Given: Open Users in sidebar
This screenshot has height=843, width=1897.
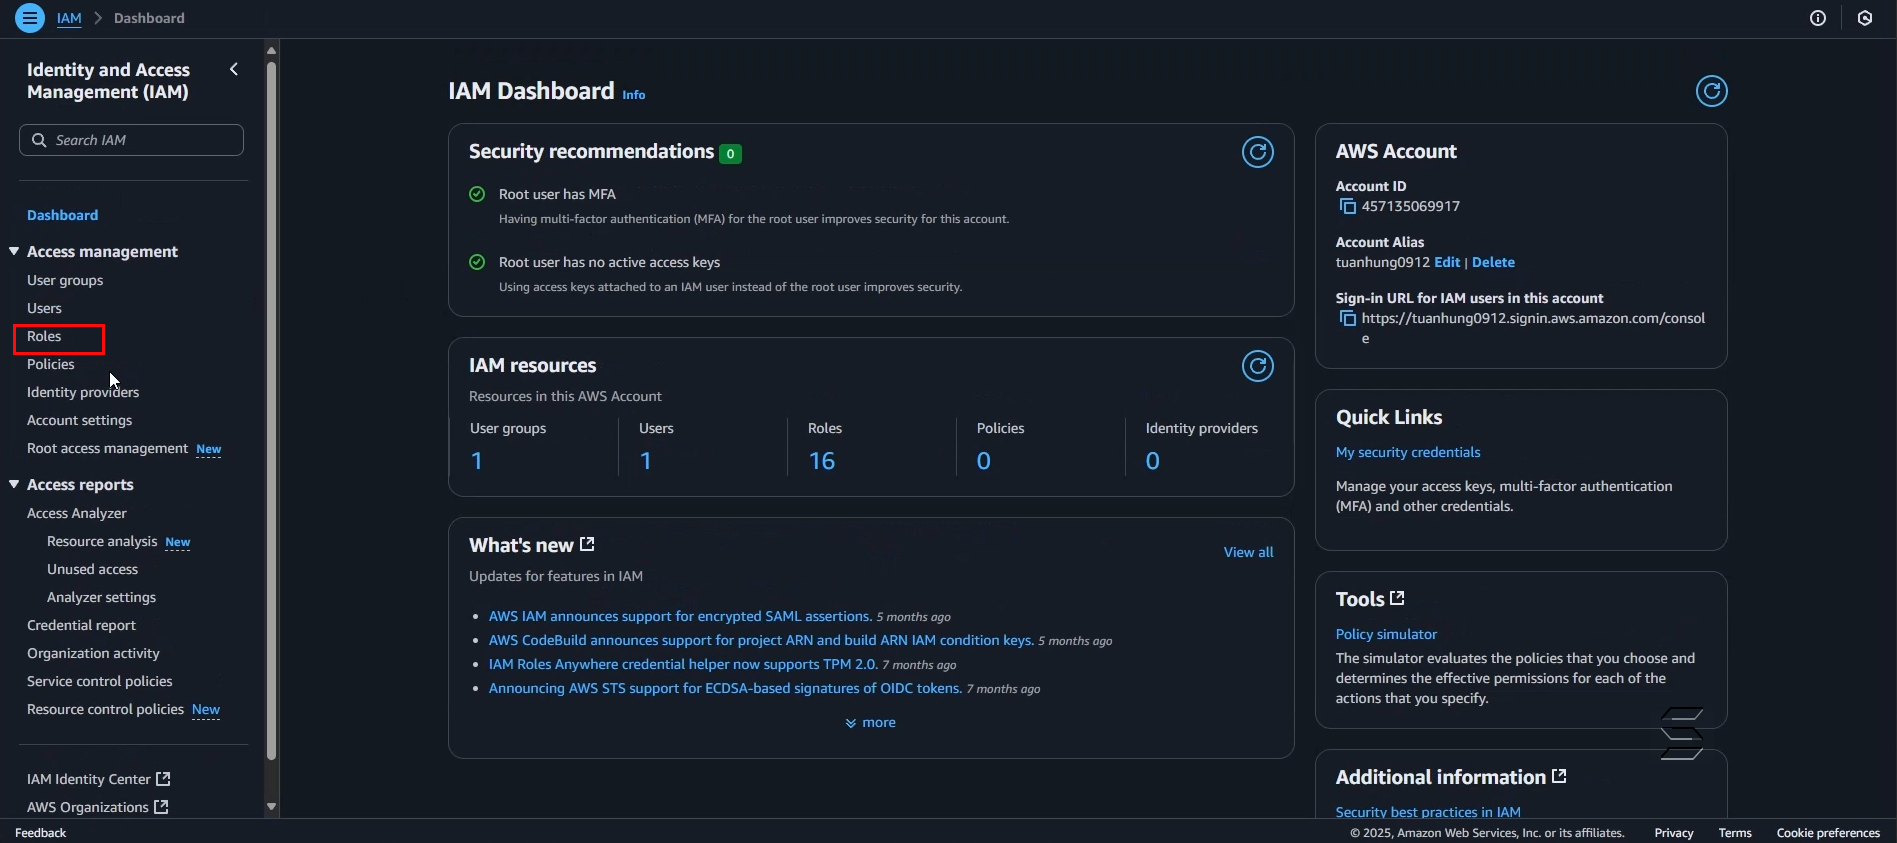Looking at the screenshot, I should point(44,308).
